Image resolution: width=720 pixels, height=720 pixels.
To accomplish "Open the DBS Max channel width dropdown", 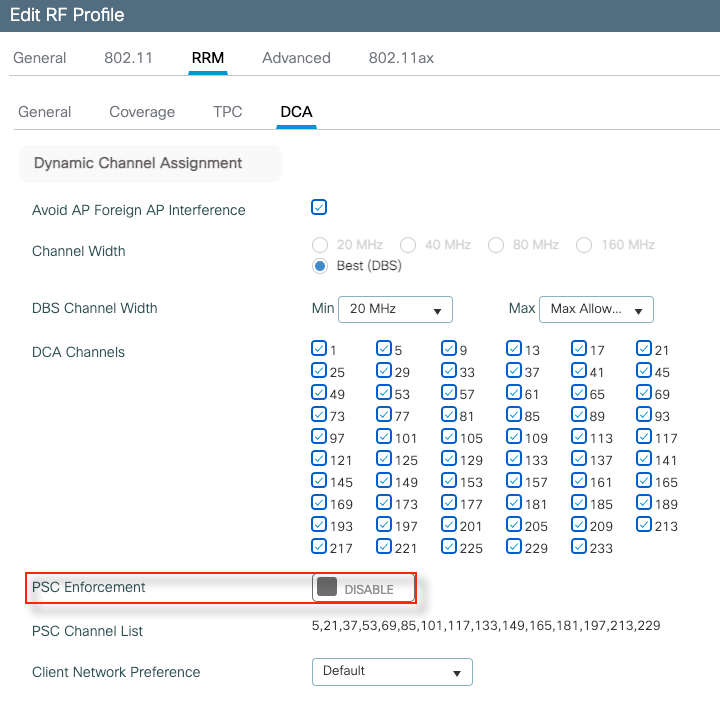I will (x=596, y=309).
